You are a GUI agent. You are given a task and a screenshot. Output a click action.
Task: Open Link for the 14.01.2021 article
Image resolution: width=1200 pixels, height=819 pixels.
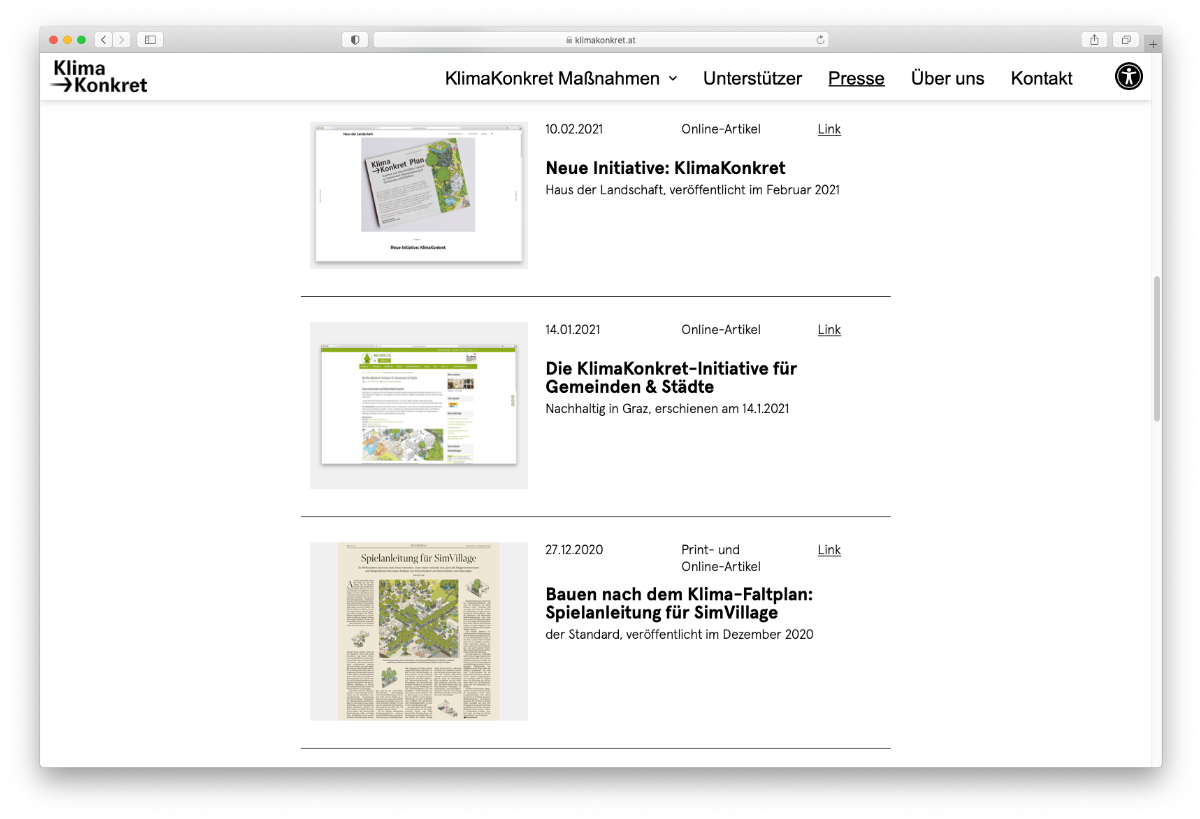[829, 329]
